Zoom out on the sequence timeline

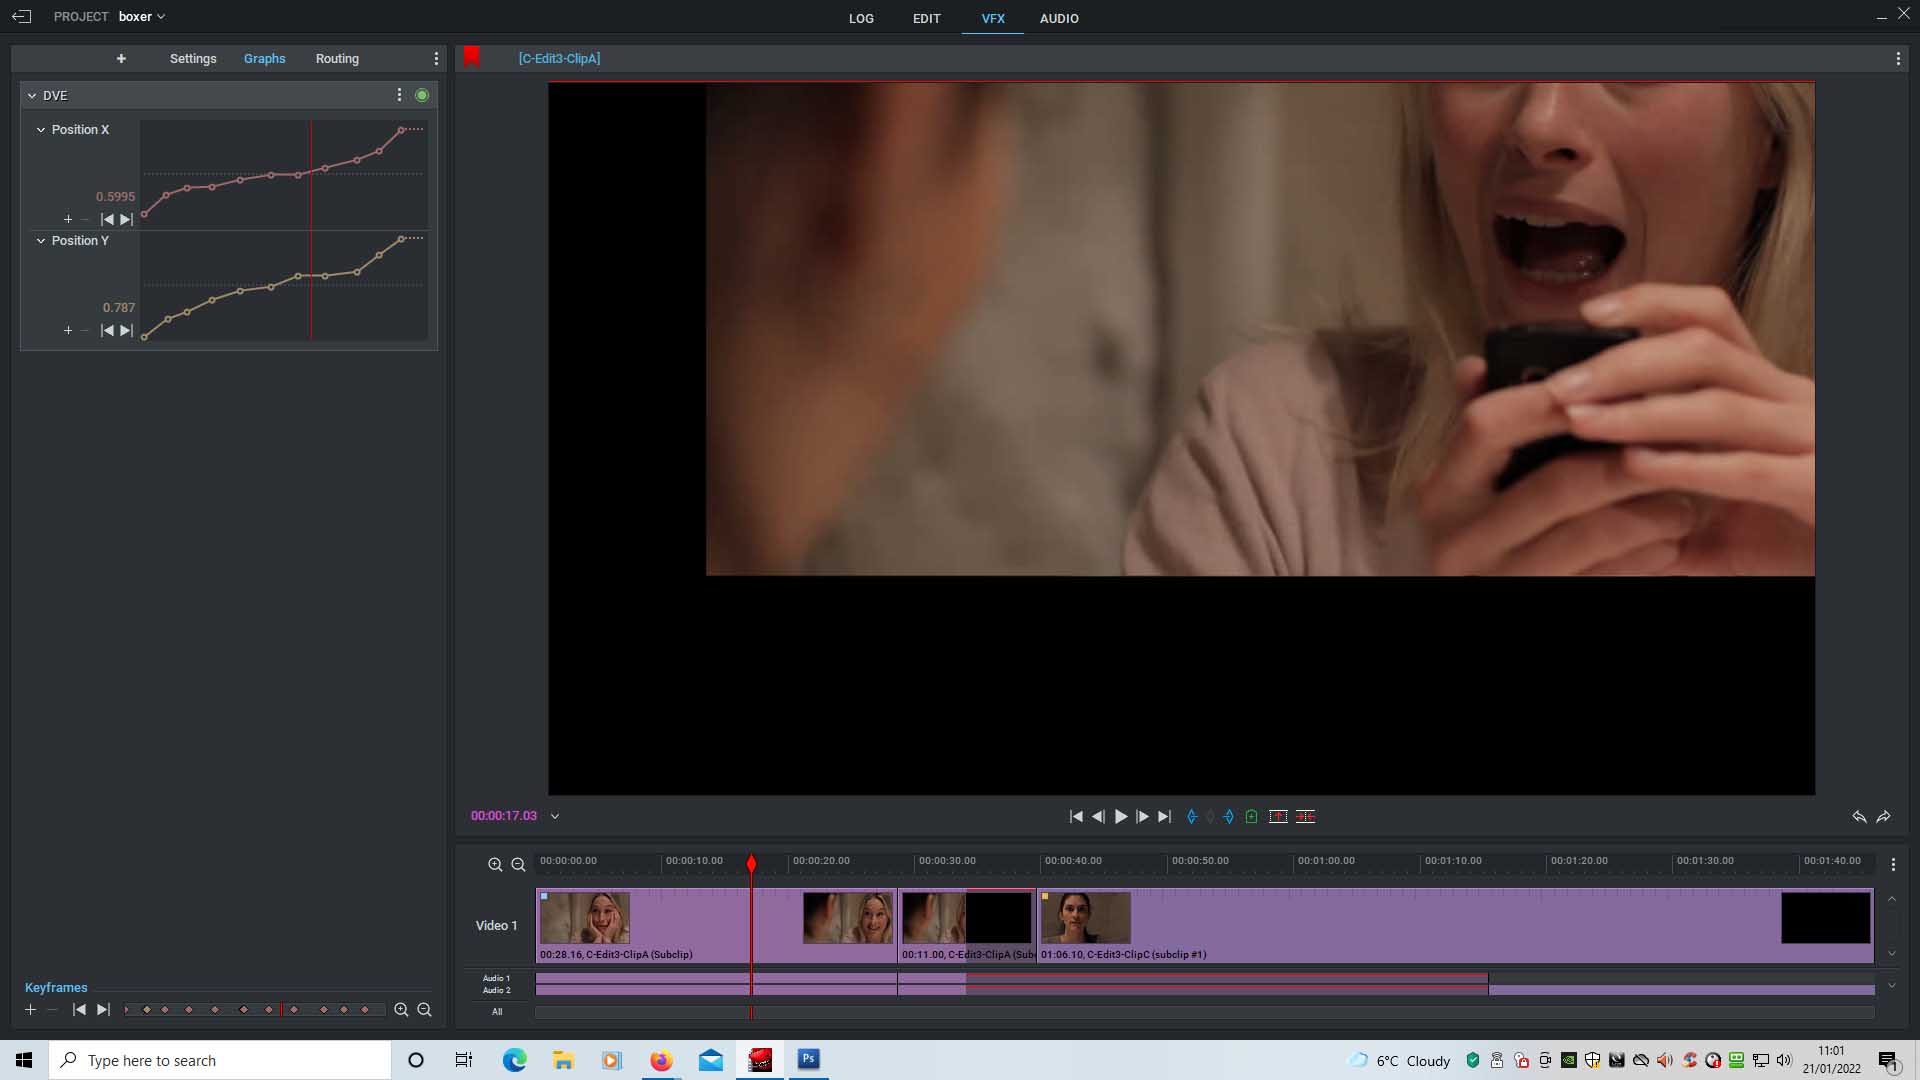(518, 865)
